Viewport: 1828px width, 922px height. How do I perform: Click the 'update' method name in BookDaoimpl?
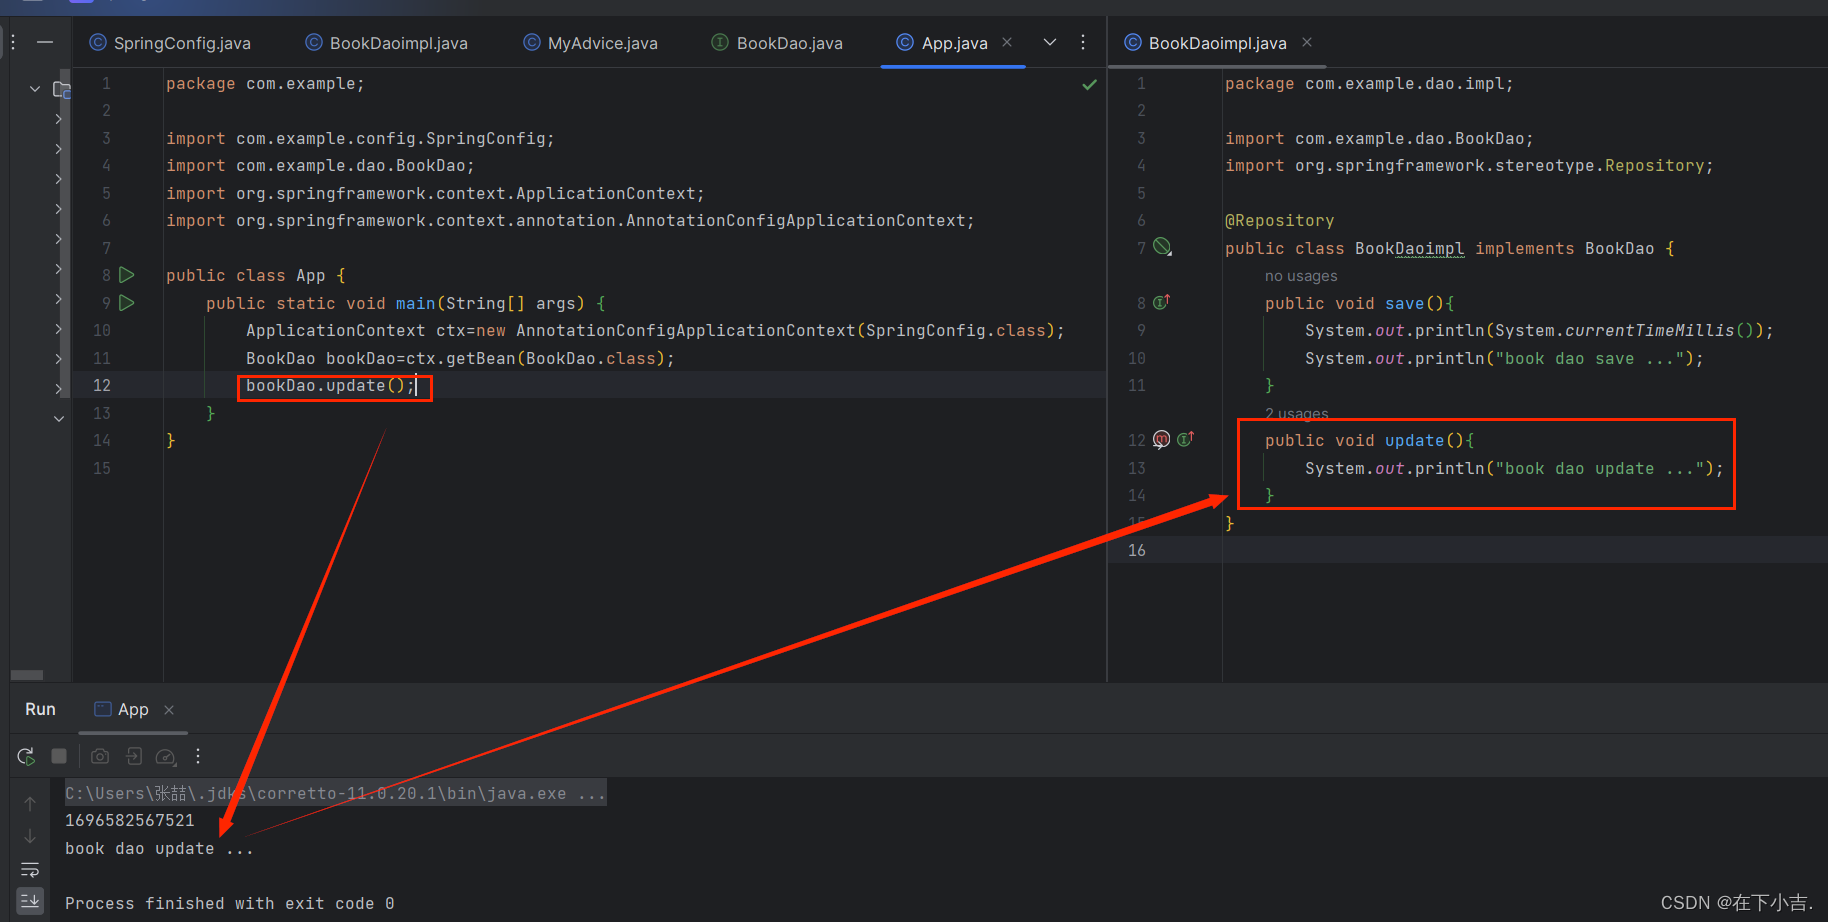(1414, 441)
